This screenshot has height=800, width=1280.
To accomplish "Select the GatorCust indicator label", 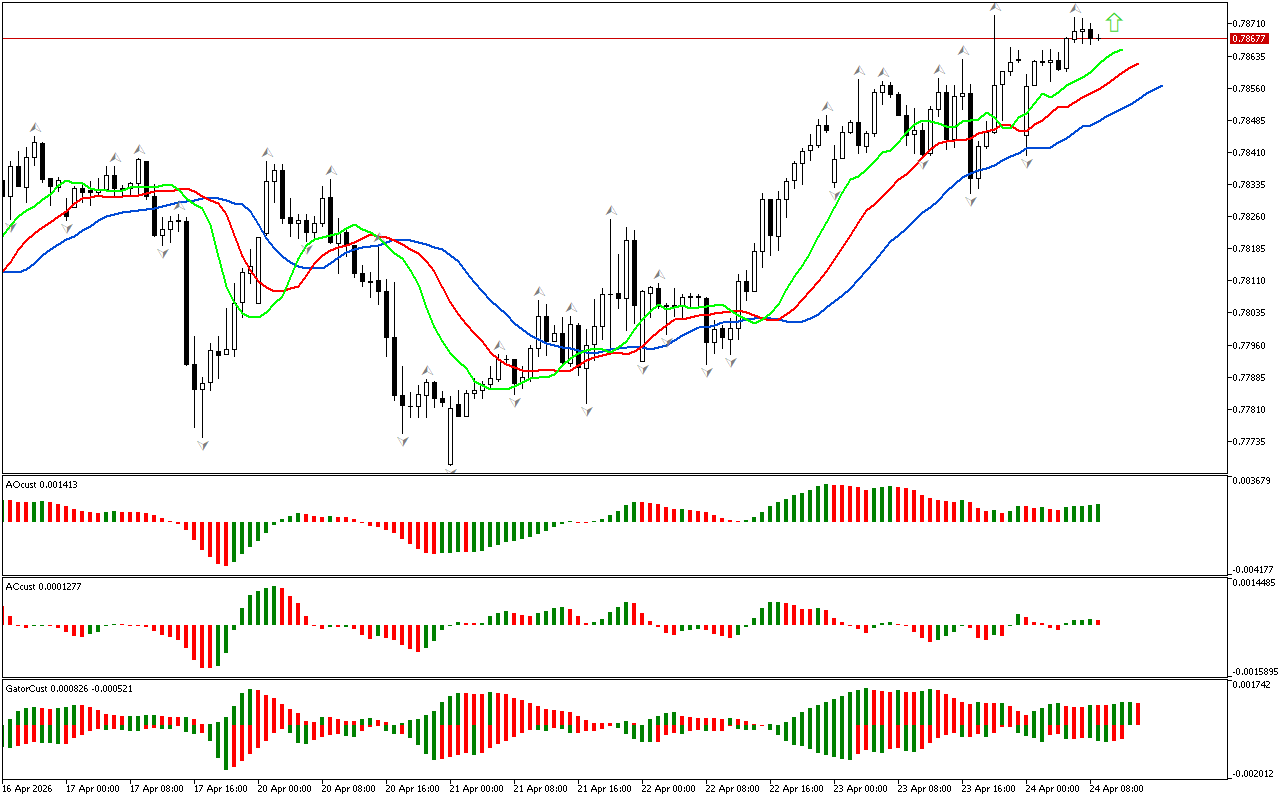I will pyautogui.click(x=68, y=688).
